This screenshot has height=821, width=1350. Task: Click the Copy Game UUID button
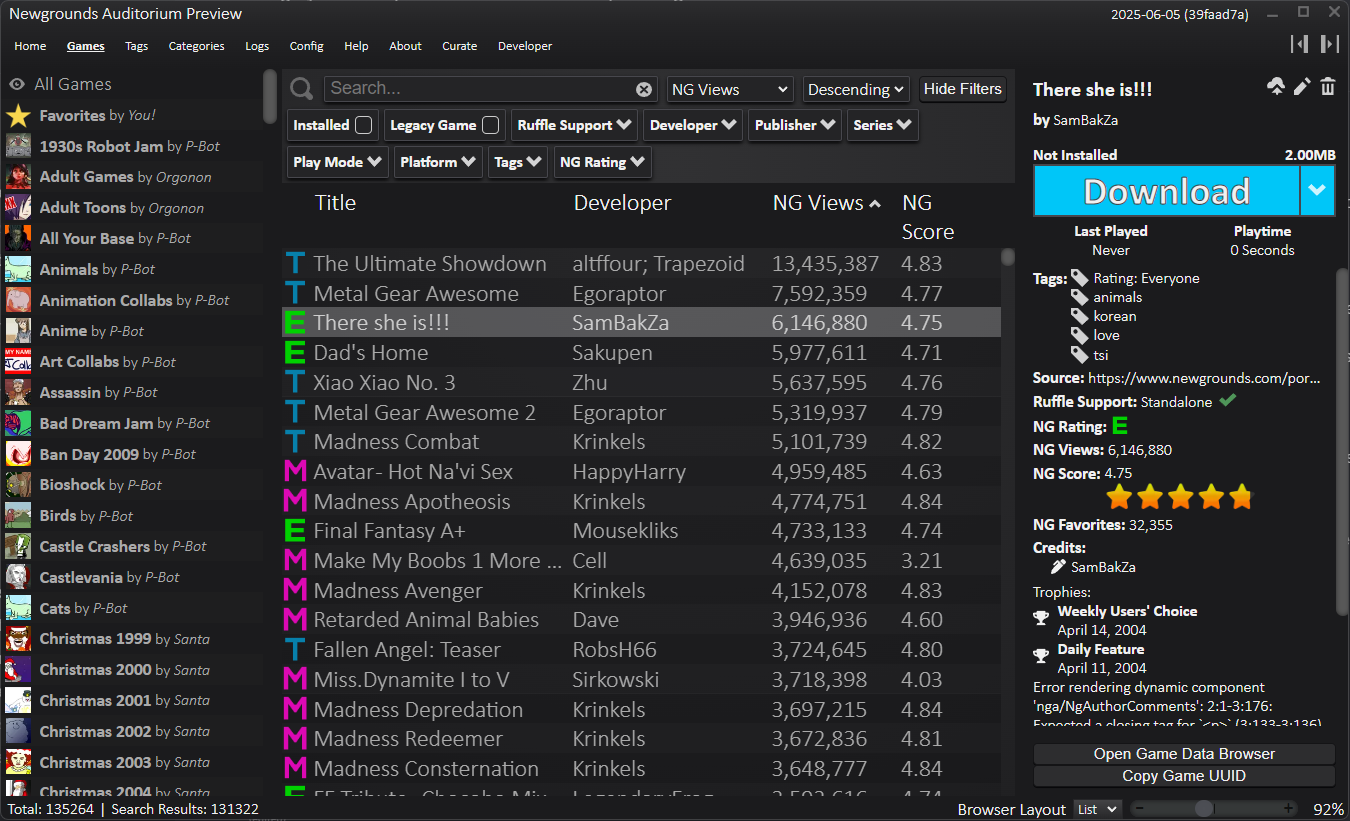1183,776
